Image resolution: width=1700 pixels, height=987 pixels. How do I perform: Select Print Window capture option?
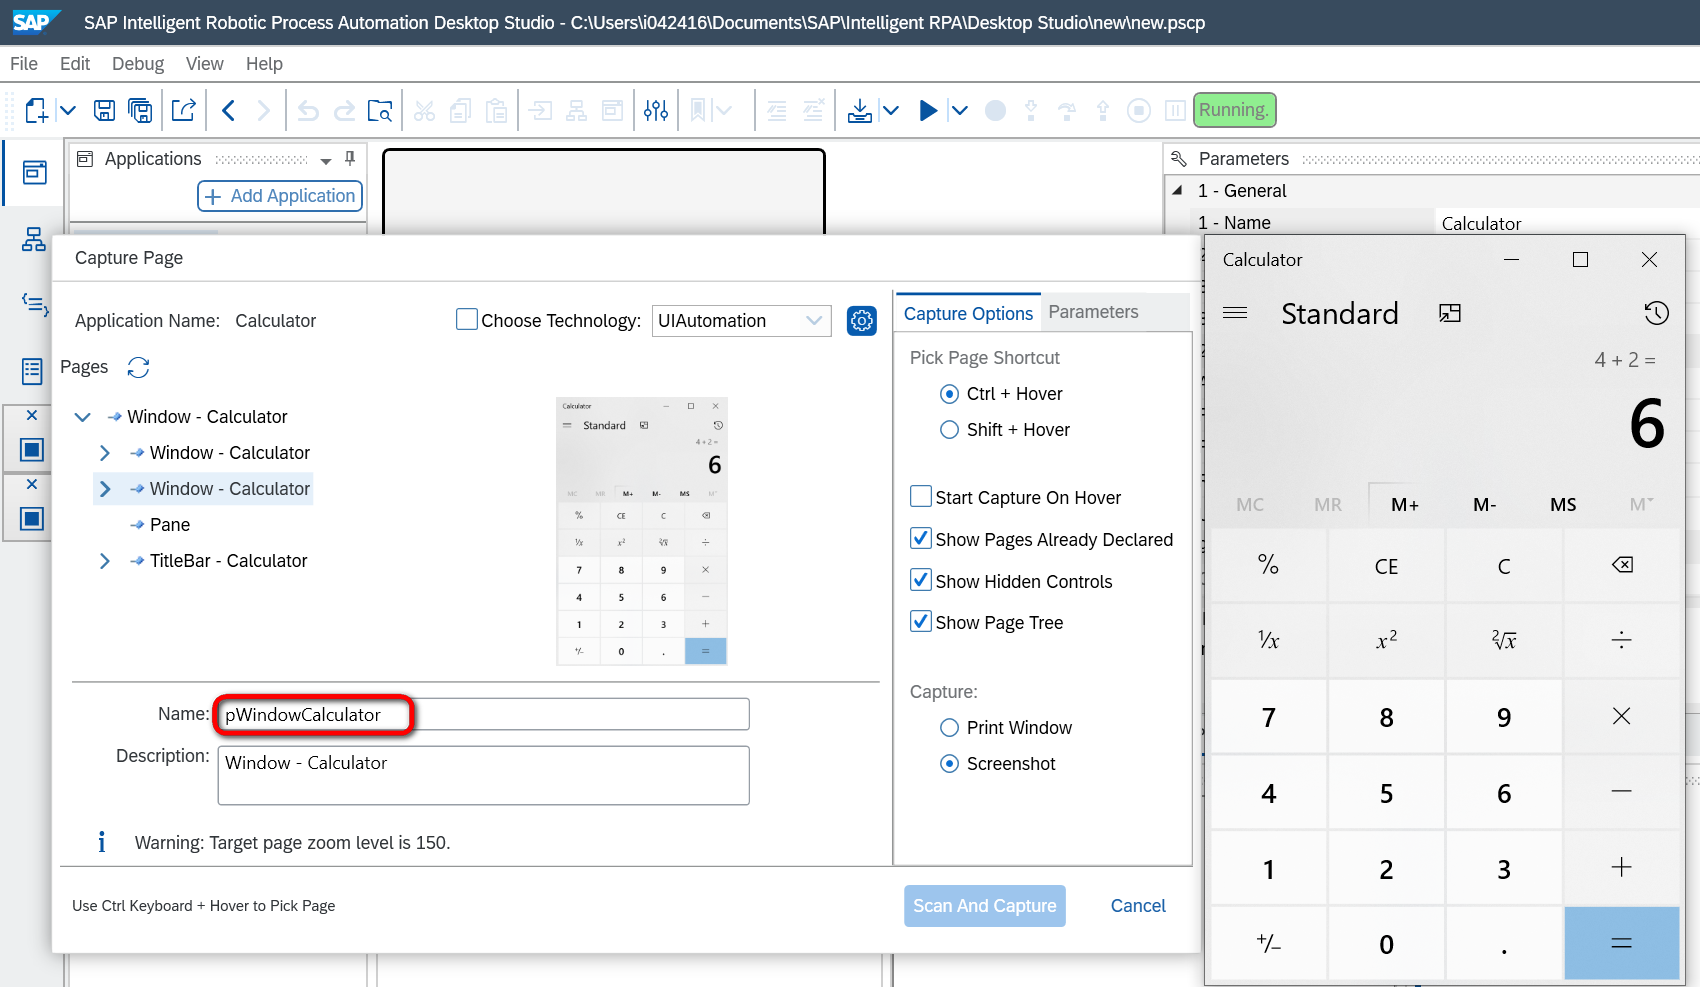click(x=950, y=728)
